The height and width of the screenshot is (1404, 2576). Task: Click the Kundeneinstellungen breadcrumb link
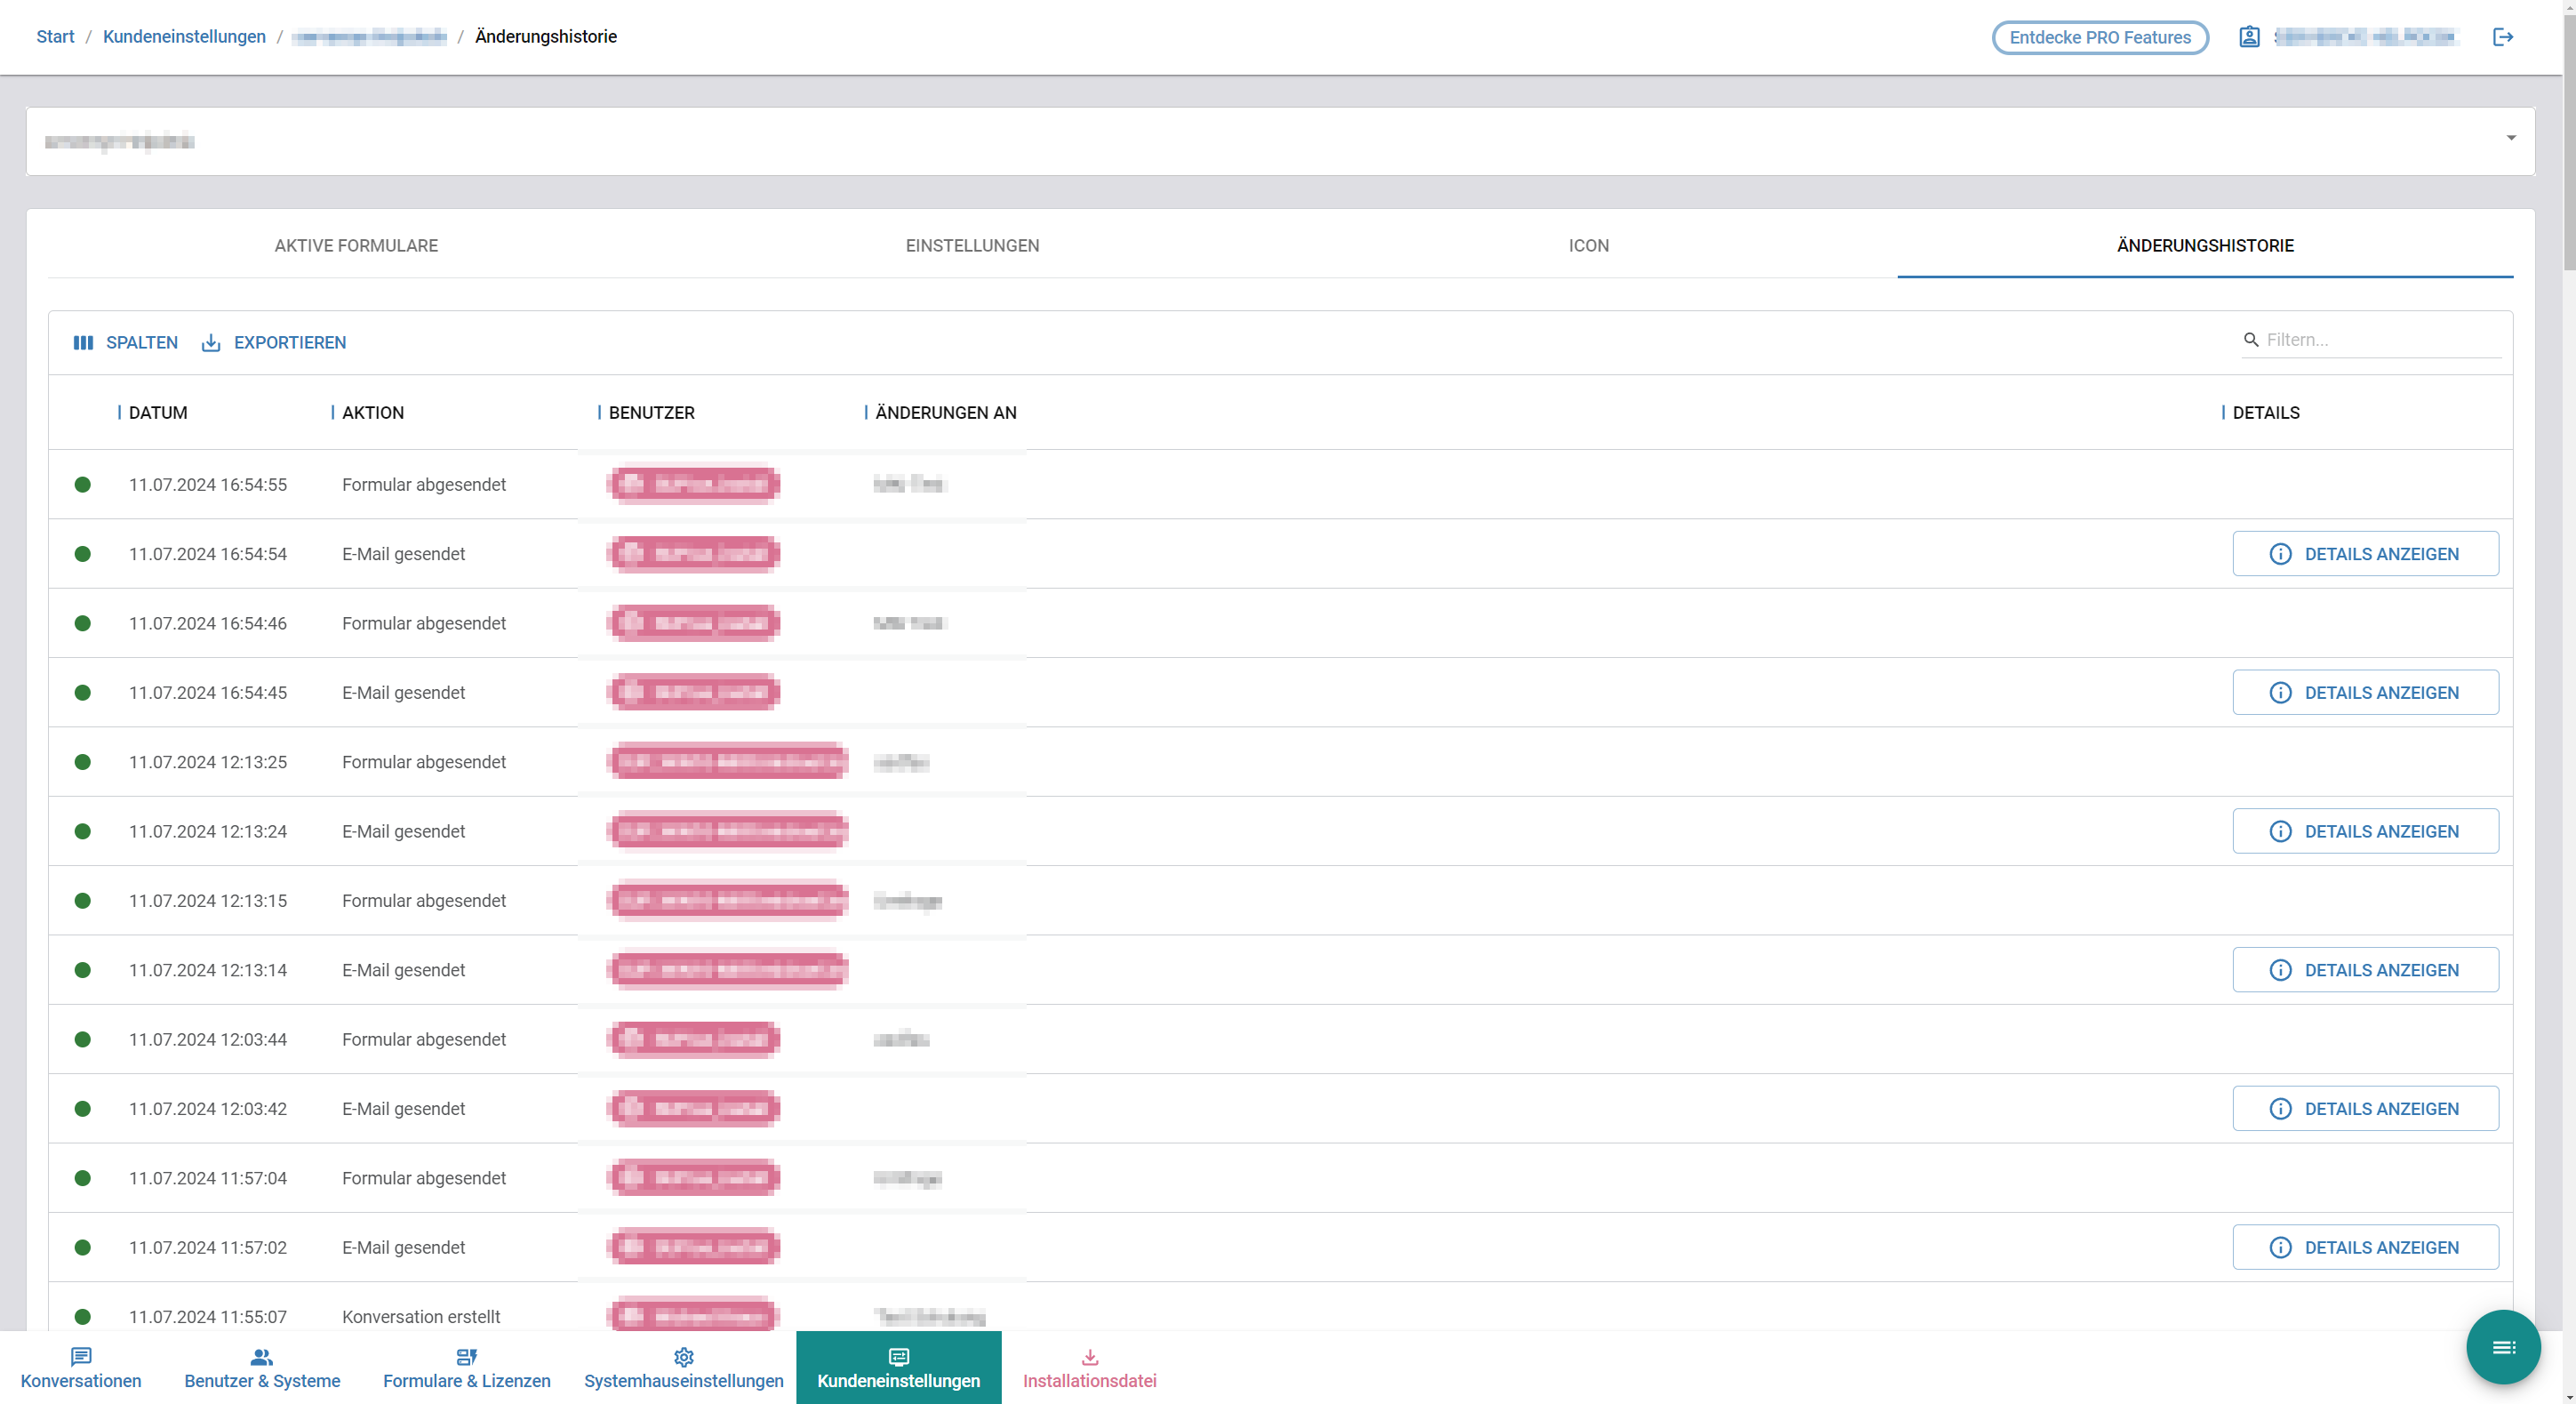click(184, 37)
